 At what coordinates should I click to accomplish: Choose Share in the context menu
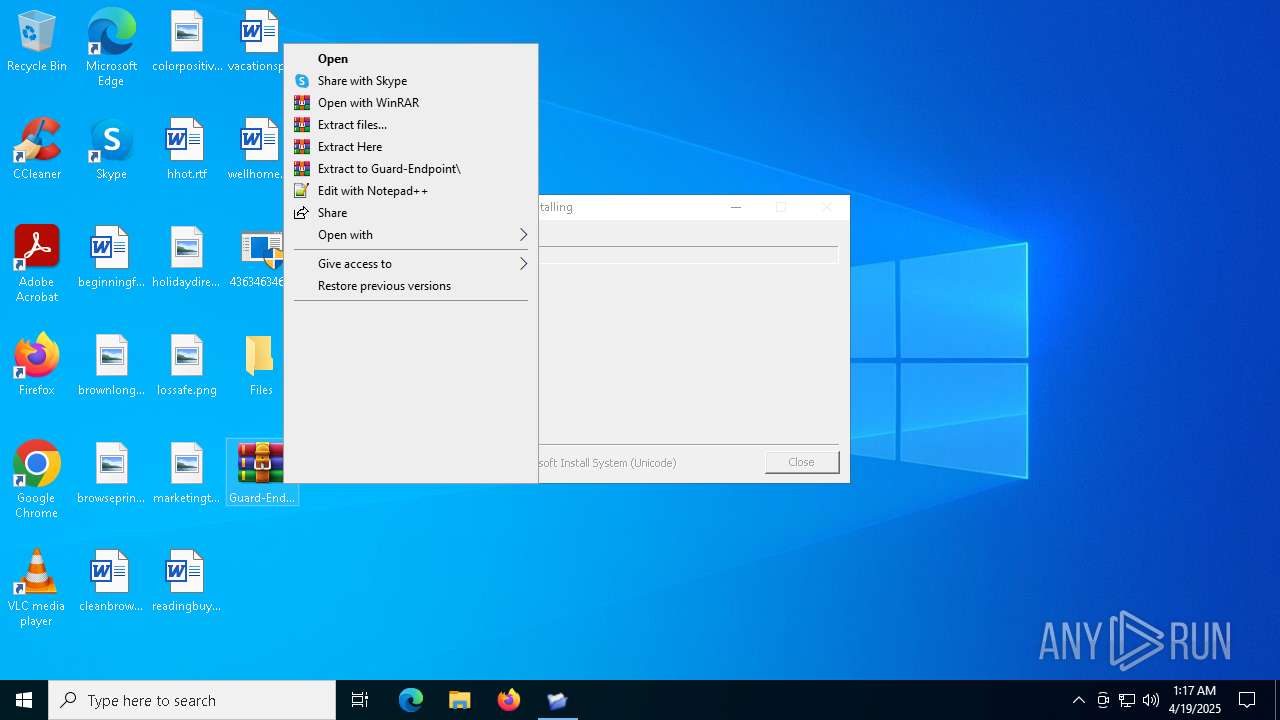[x=411, y=213]
